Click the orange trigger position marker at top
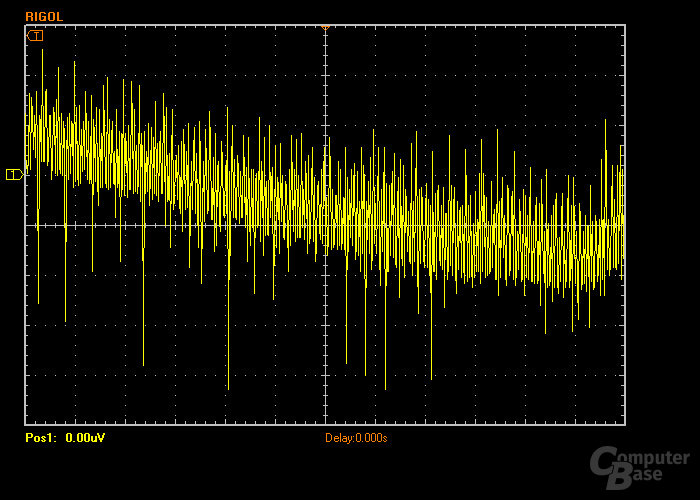Screen dimensions: 700x500 coord(325,28)
